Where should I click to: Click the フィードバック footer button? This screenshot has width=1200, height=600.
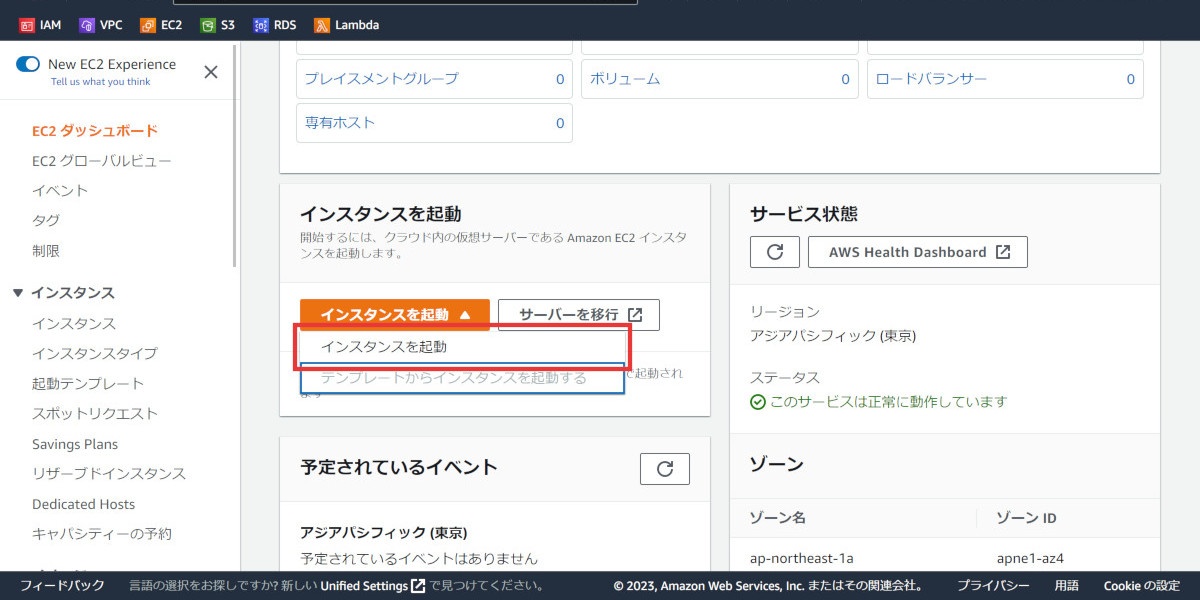point(62,586)
